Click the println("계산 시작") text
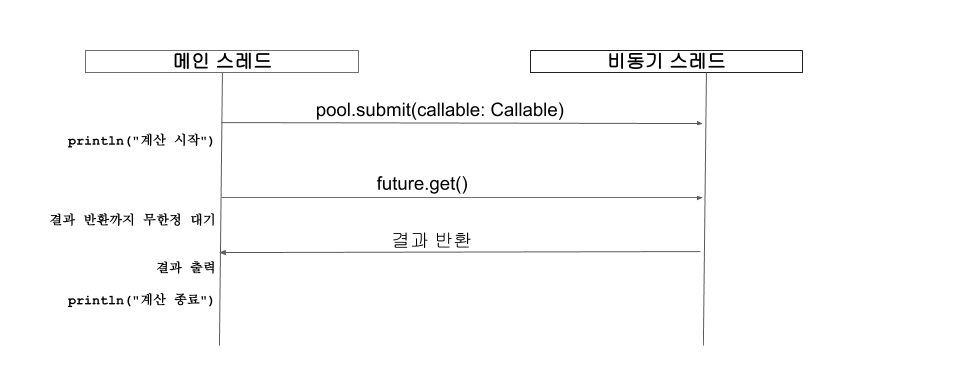The image size is (957, 377). point(140,141)
